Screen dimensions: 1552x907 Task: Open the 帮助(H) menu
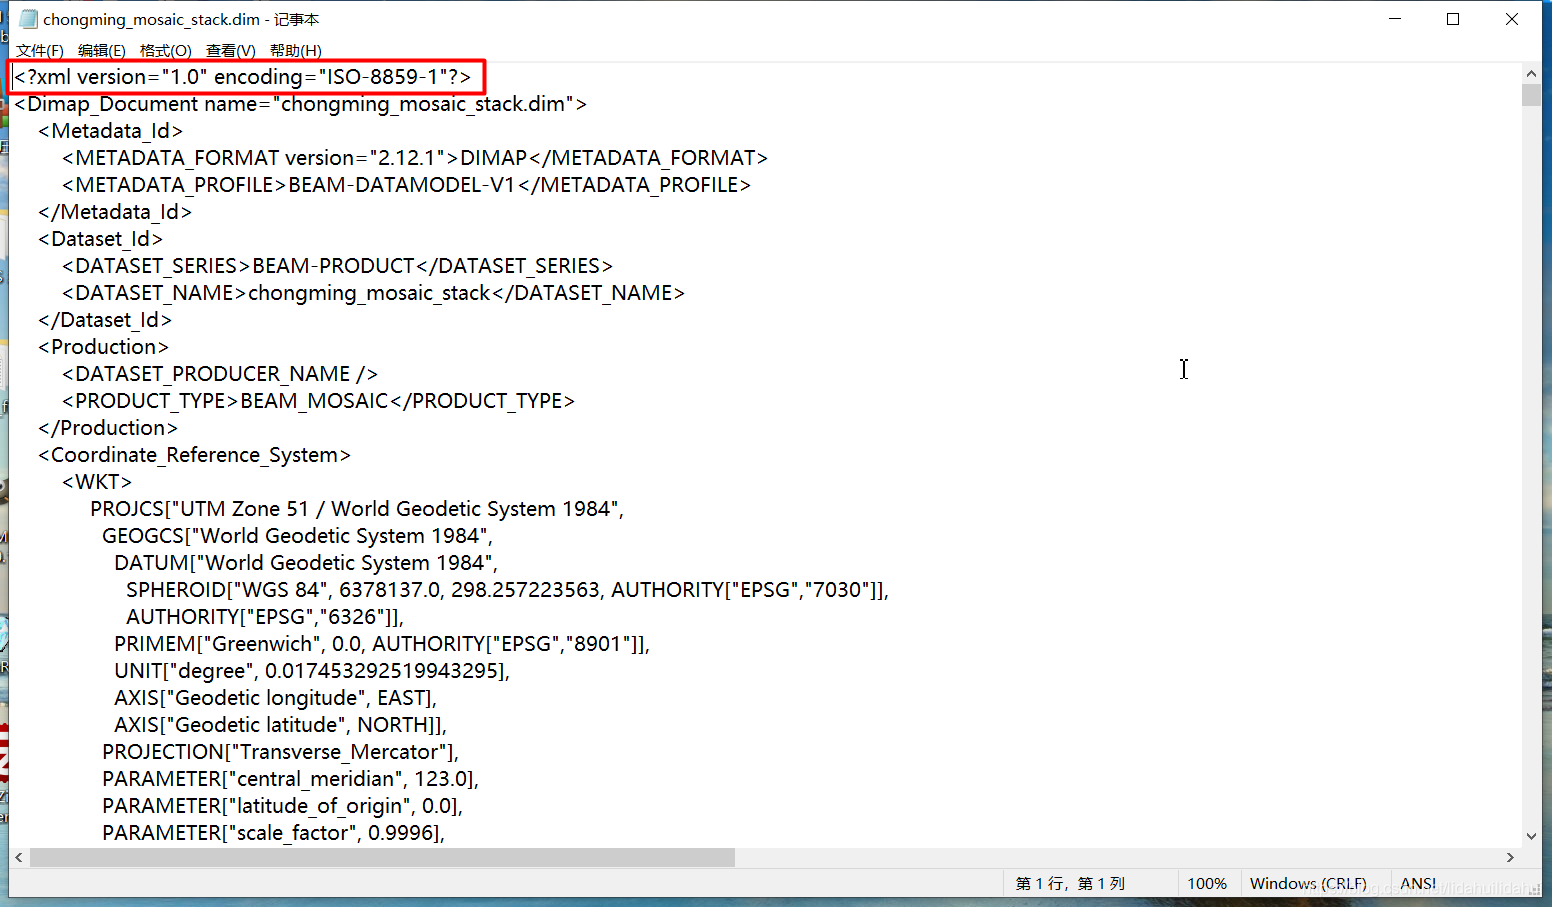296,51
